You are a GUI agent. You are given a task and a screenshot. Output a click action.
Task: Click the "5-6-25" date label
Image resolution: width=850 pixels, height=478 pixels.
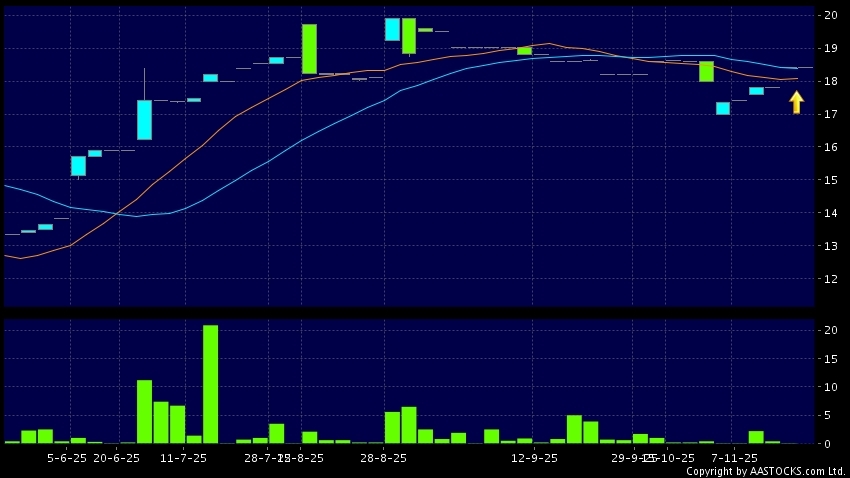67,458
